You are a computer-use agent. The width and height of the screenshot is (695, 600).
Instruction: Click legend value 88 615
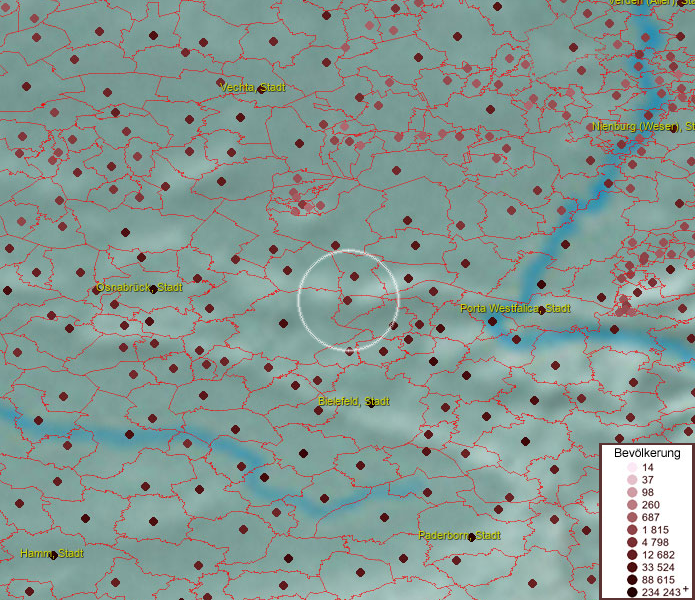pos(658,580)
